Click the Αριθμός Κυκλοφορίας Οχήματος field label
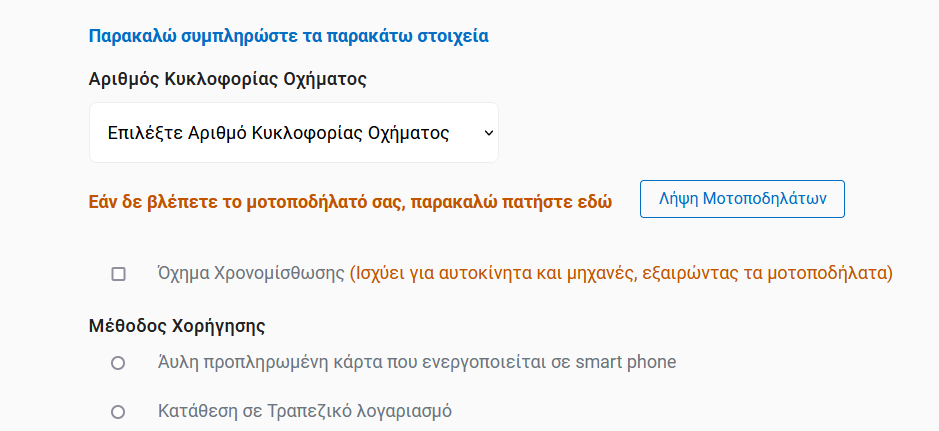Image resolution: width=939 pixels, height=431 pixels. 228,79
